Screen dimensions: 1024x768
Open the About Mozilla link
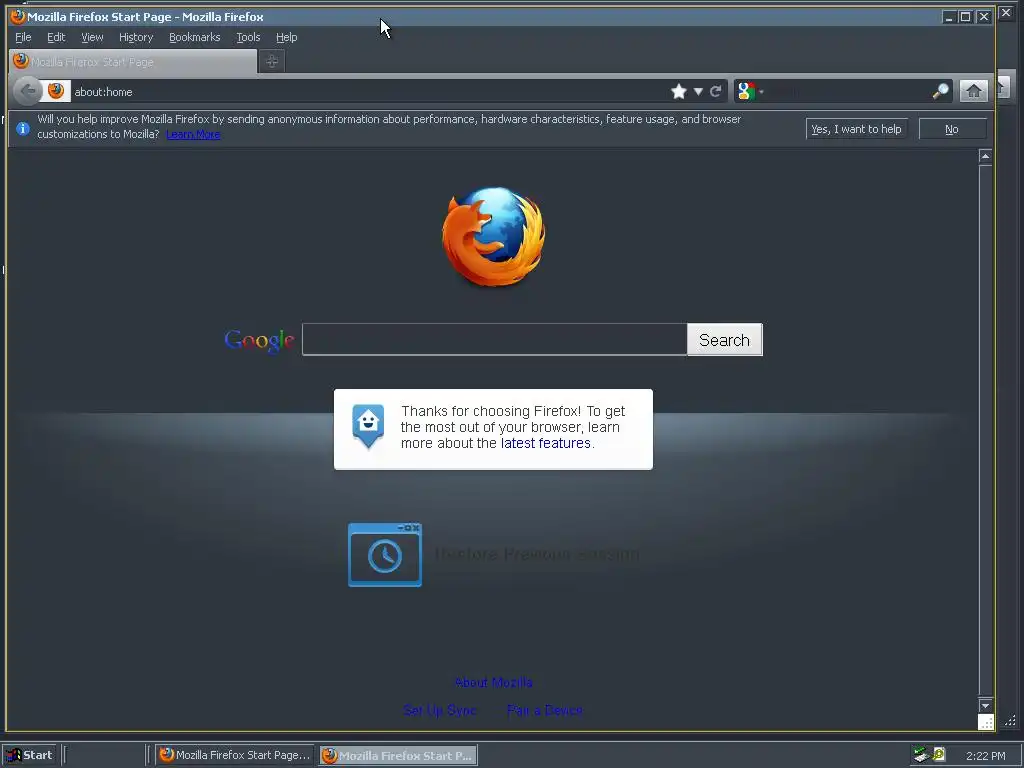494,682
